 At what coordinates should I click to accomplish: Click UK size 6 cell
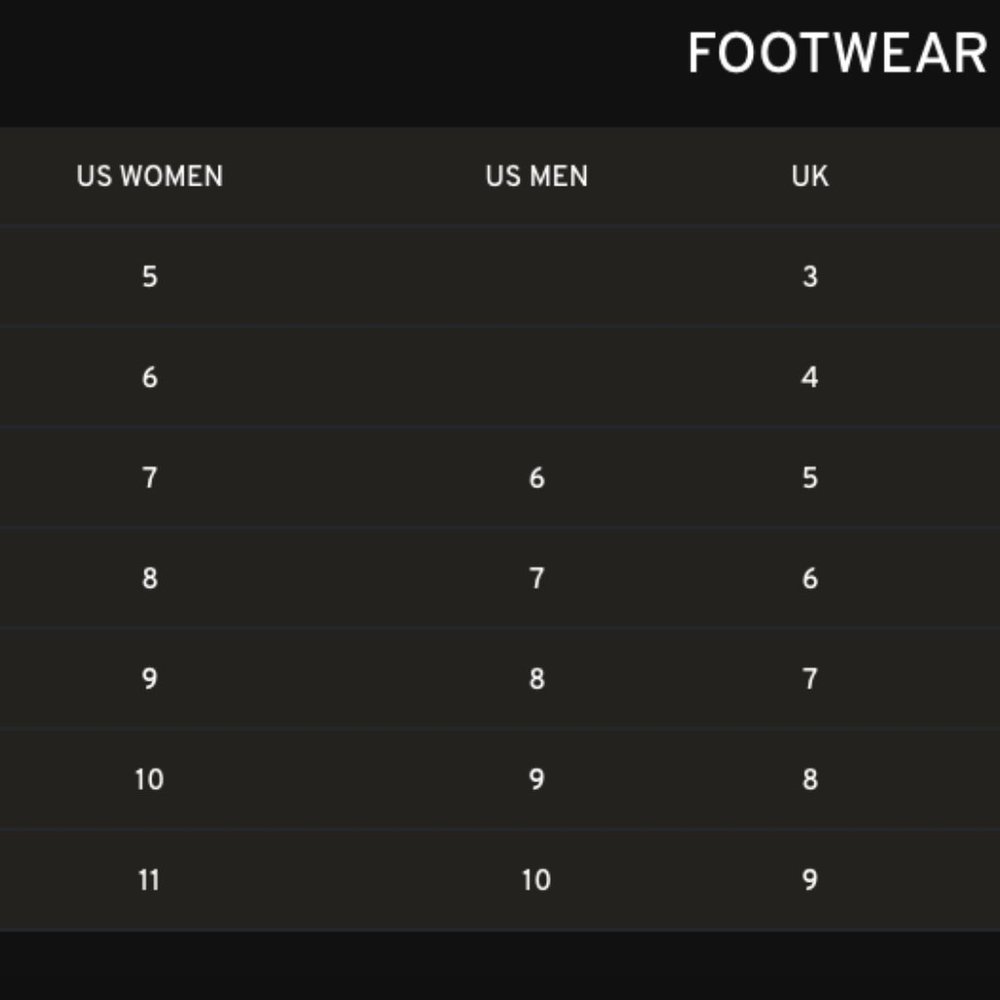(810, 578)
